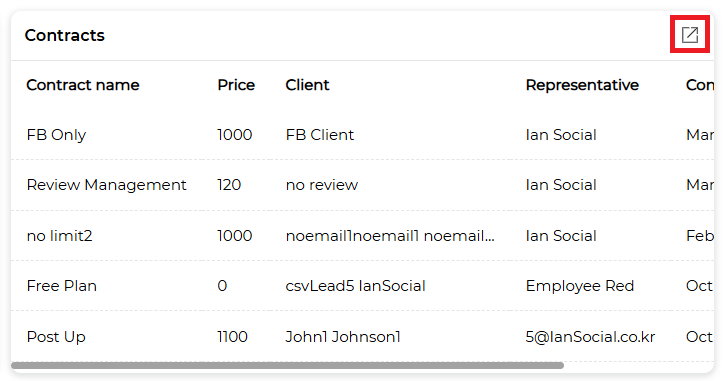Select the Post Up contract
Screen dimensions: 724x381
56,337
